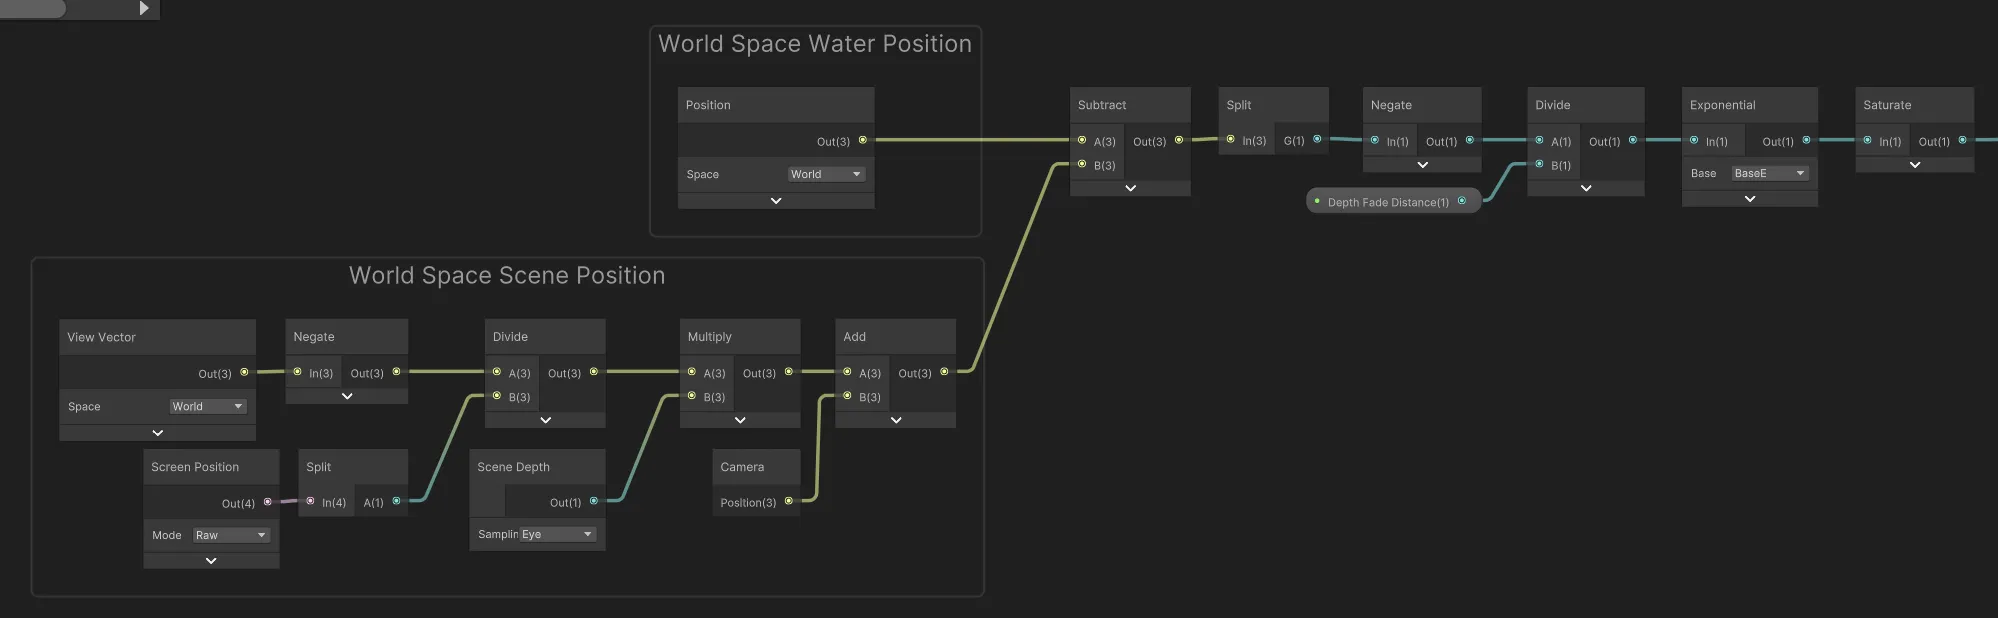Select the World Space Scene Position group title
This screenshot has width=1998, height=618.
(x=507, y=276)
